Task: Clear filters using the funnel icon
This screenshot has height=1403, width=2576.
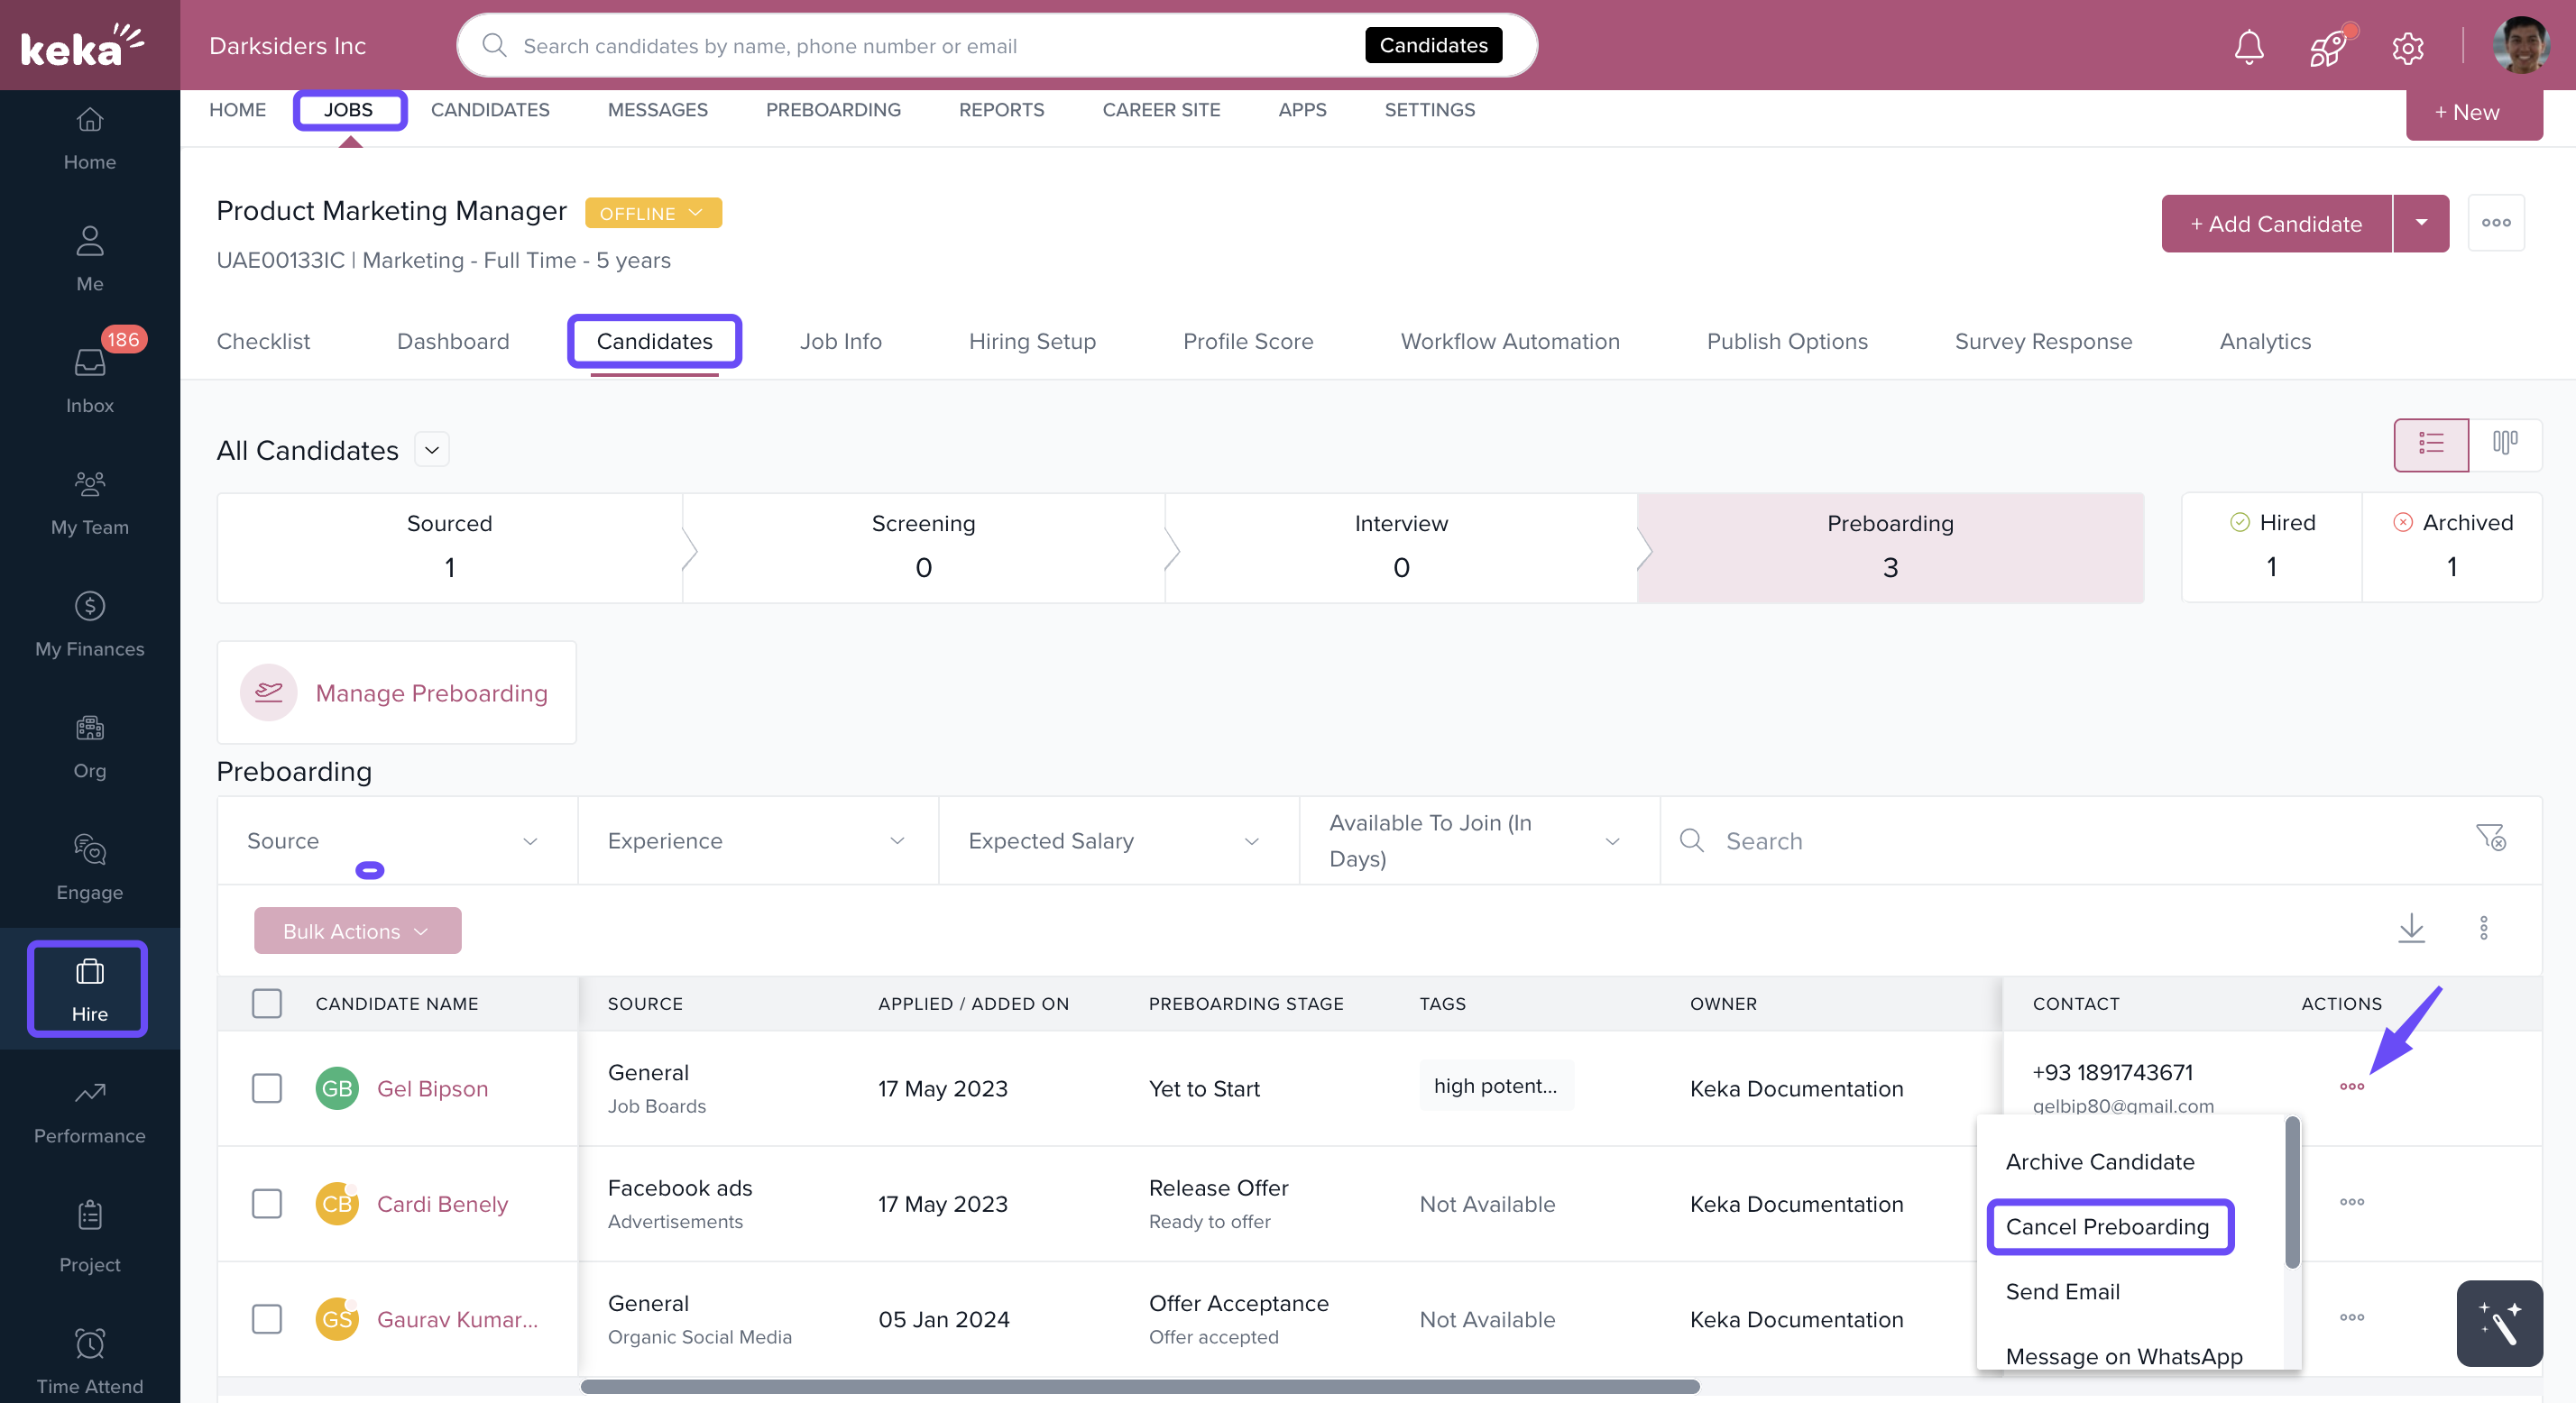Action: point(2490,838)
